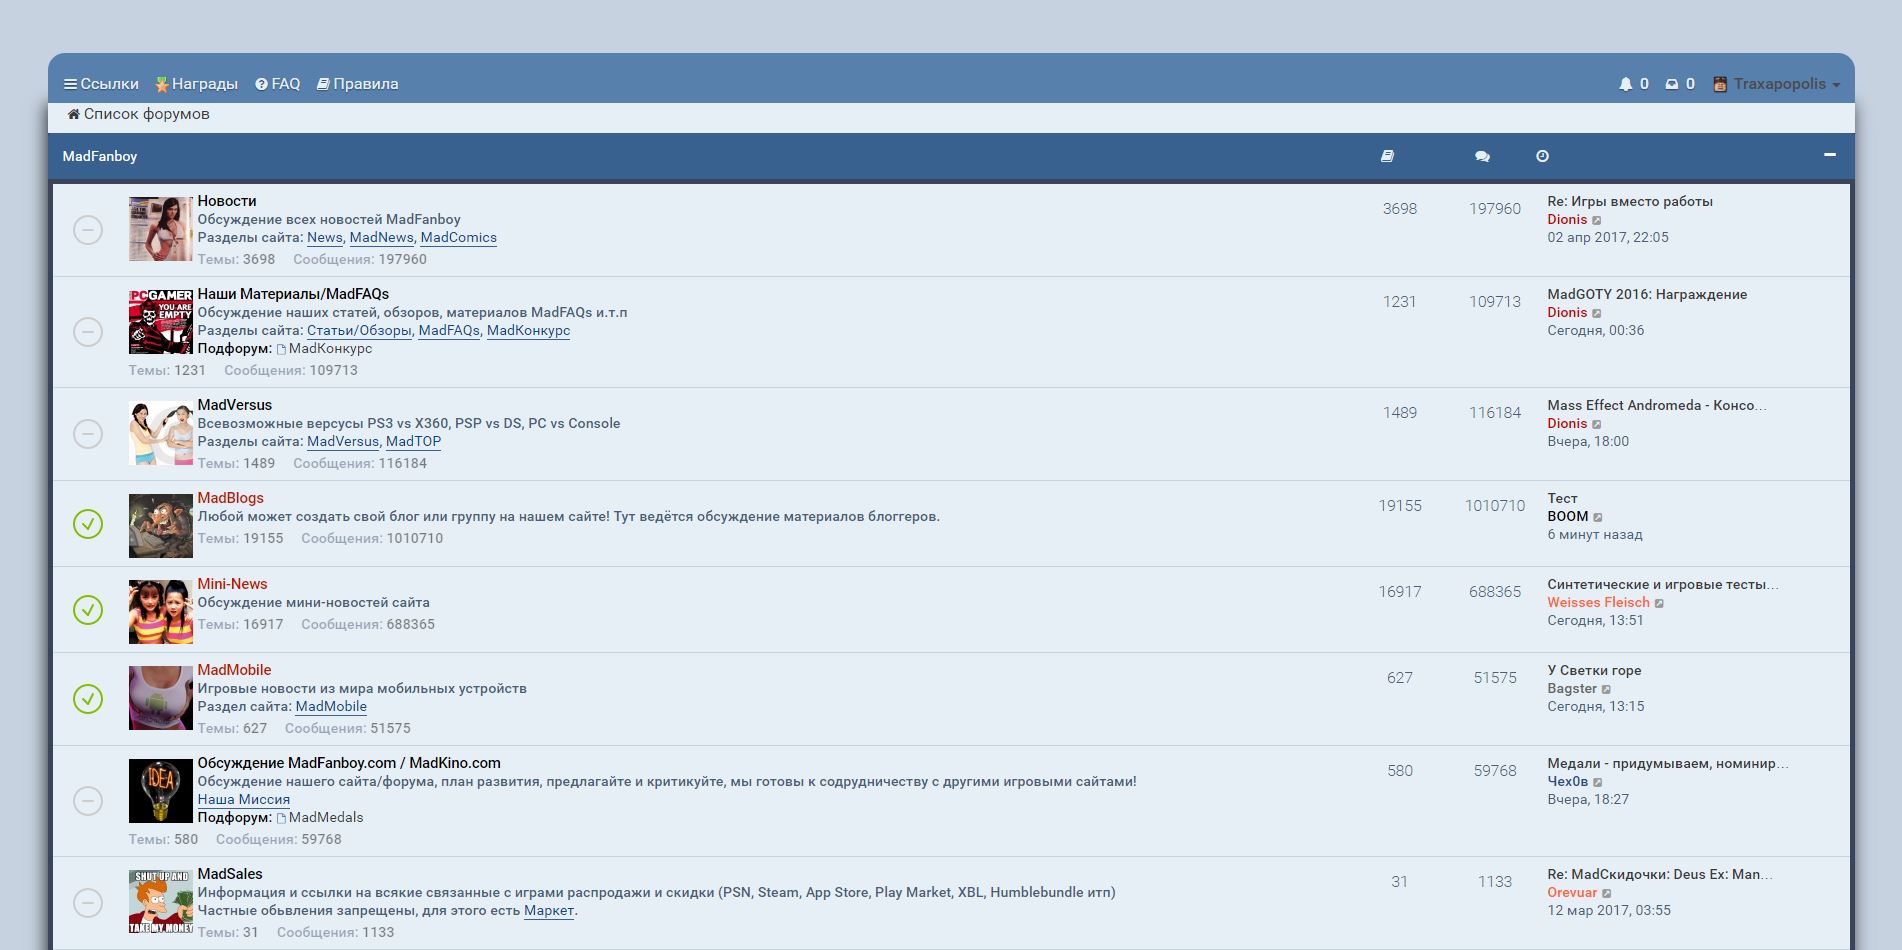This screenshot has width=1902, height=950.
Task: Open last post Re: MadСкидочки: Deus Ex
Action: click(1660, 875)
